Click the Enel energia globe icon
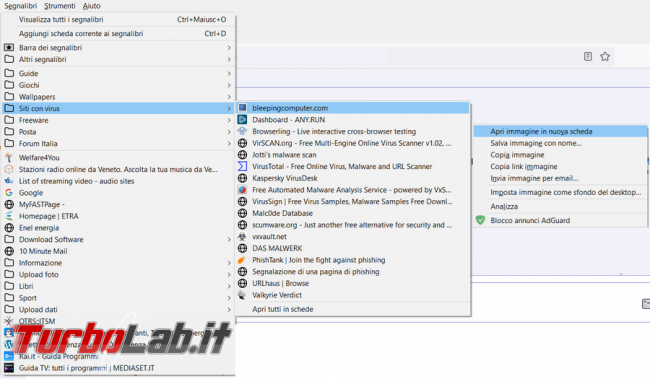Image resolution: width=650 pixels, height=379 pixels. (9, 228)
